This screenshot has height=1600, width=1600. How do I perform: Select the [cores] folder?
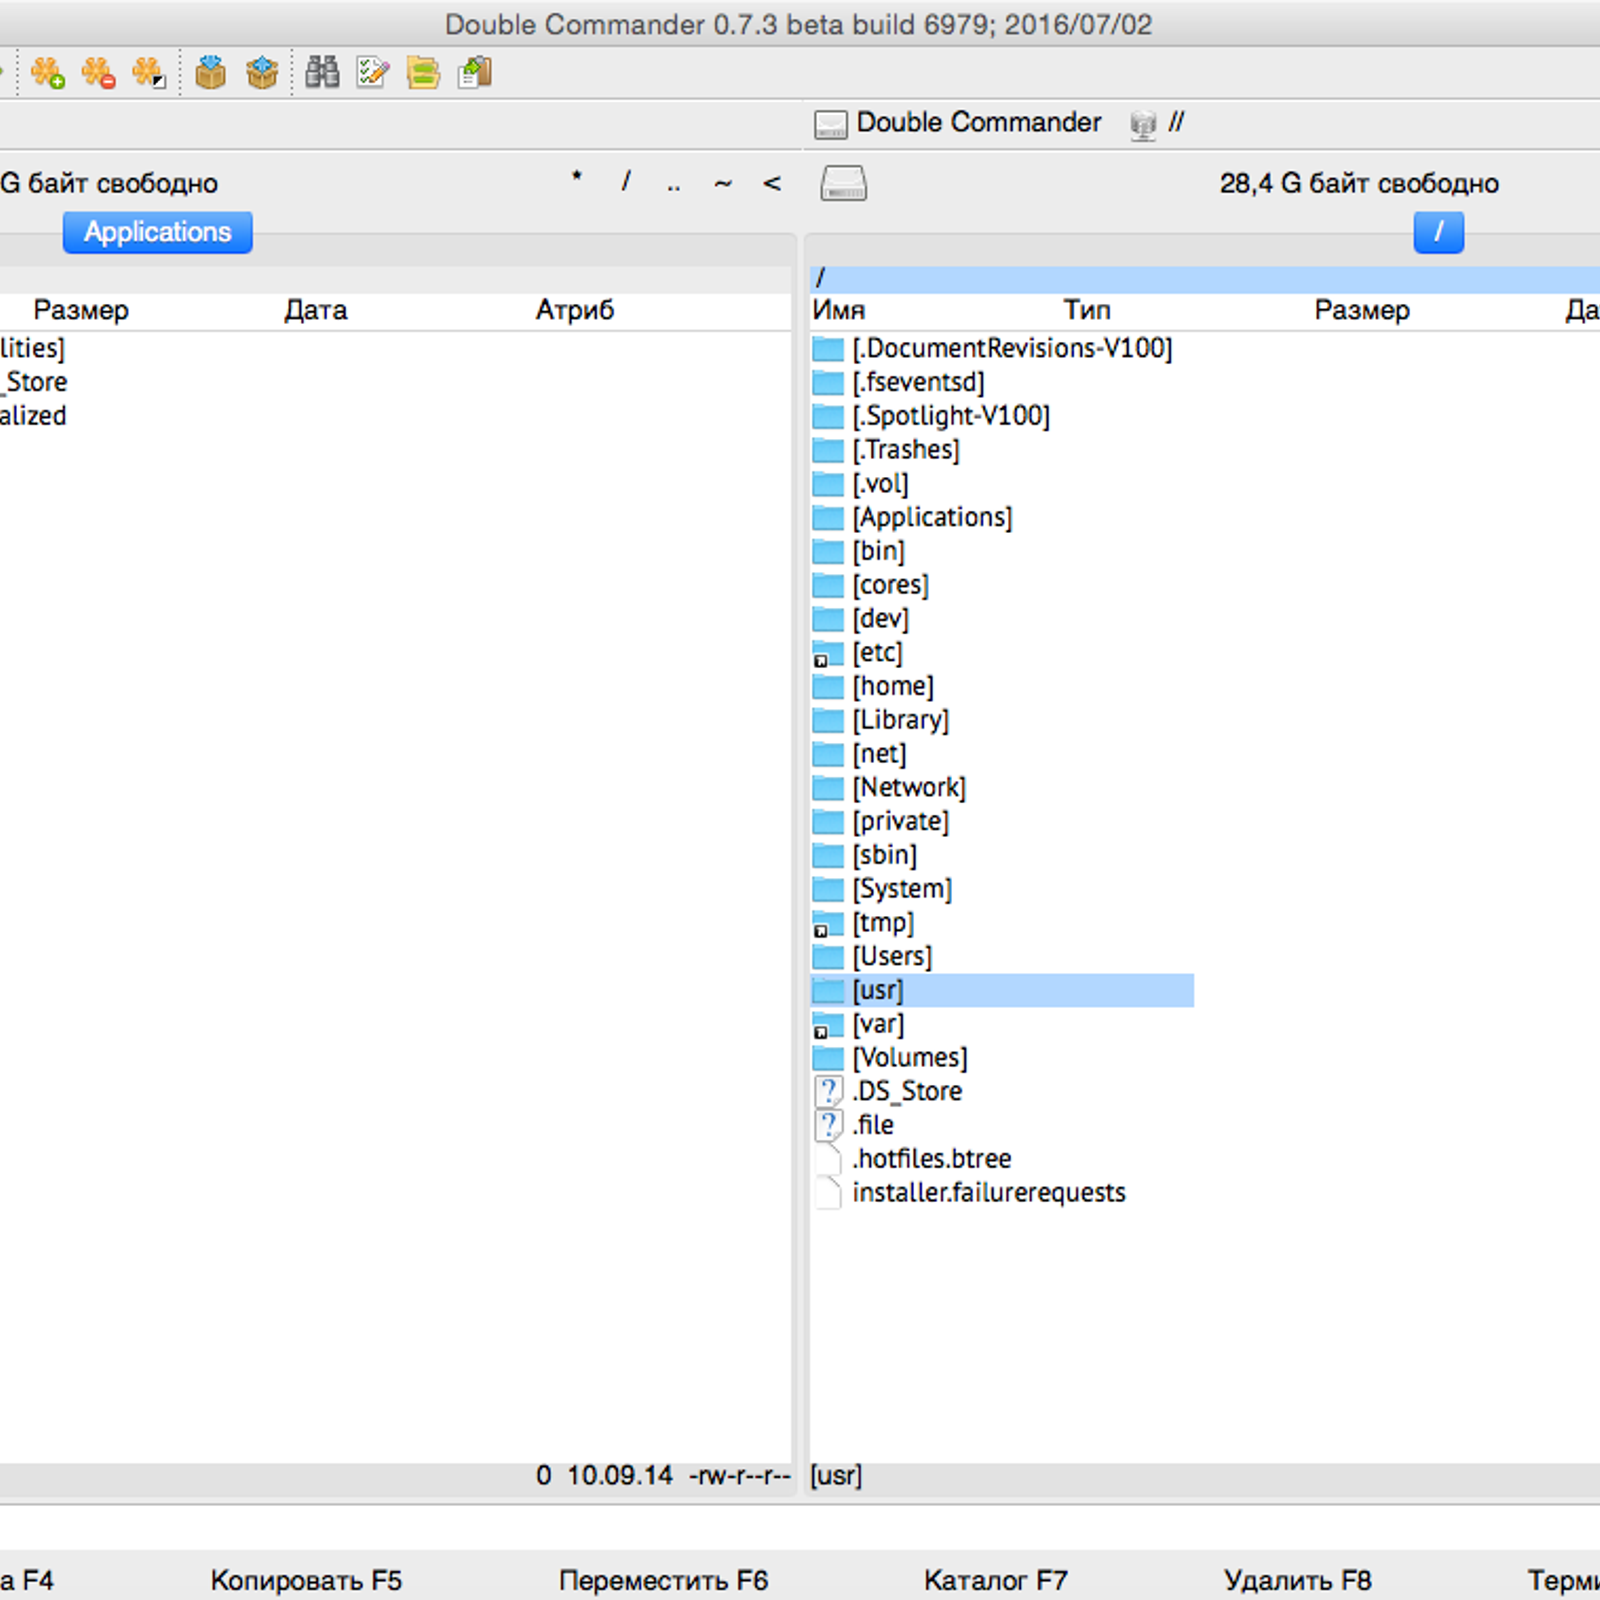(890, 585)
